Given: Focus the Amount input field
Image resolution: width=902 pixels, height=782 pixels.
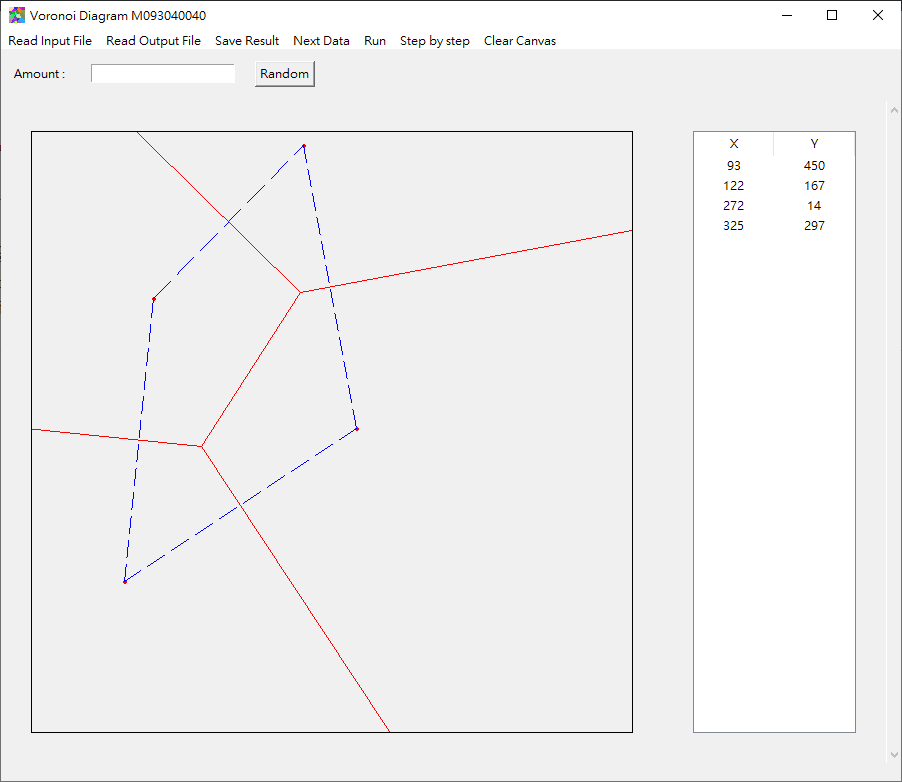Looking at the screenshot, I should coord(163,74).
